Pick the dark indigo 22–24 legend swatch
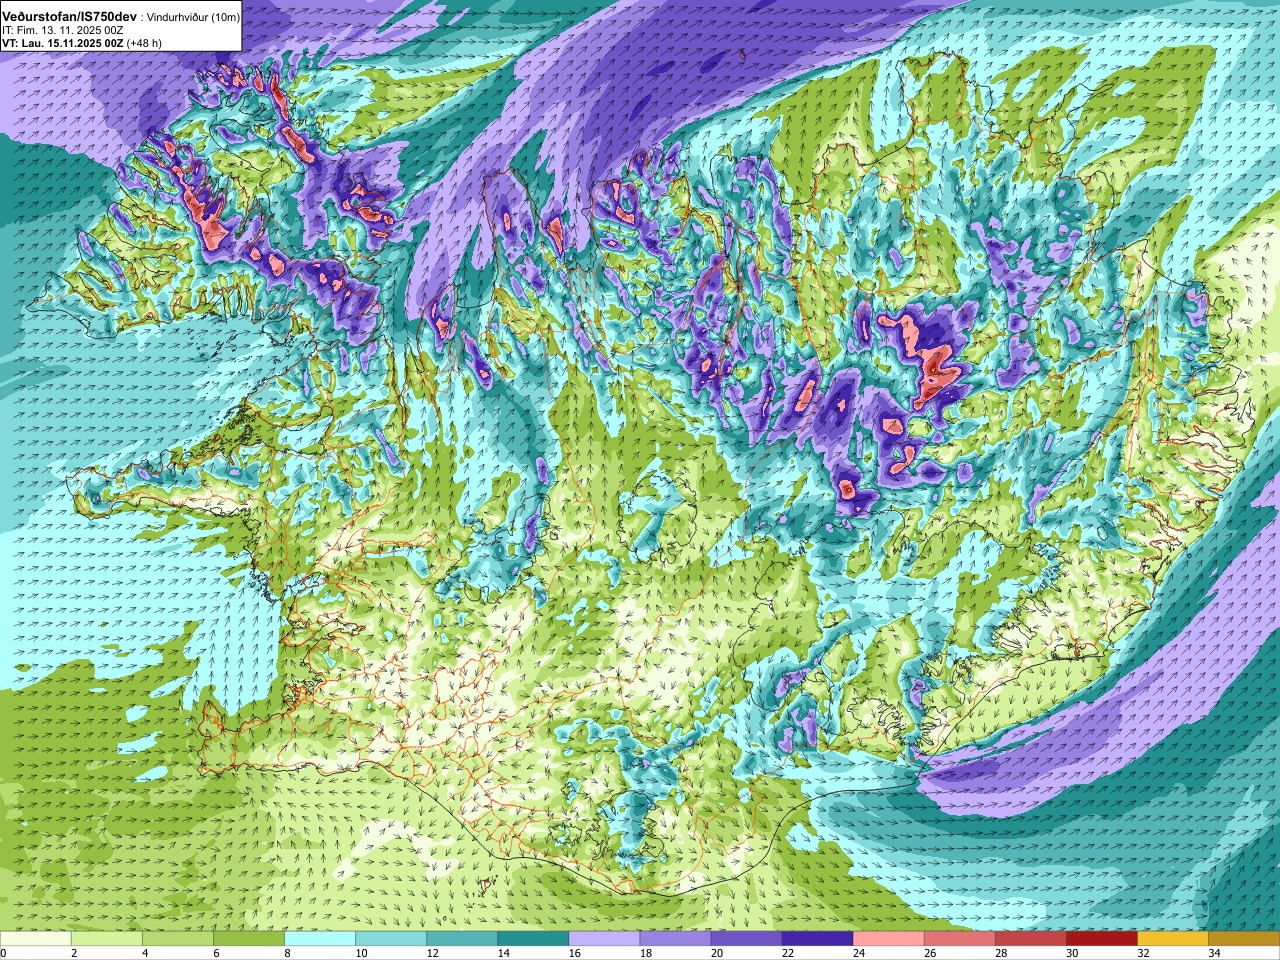This screenshot has width=1280, height=960. [x=817, y=939]
